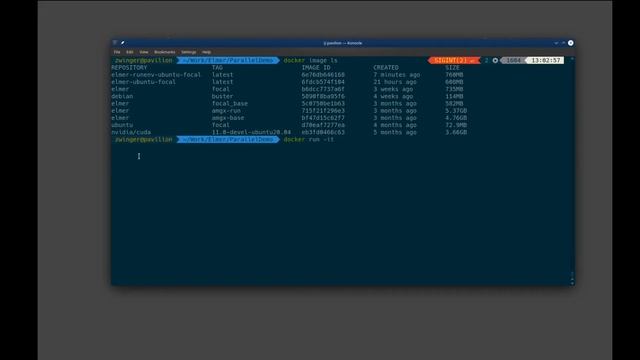Viewport: 640px width, 360px height.
Task: Click the '3 weeks ago' created value
Action: tap(393, 89)
